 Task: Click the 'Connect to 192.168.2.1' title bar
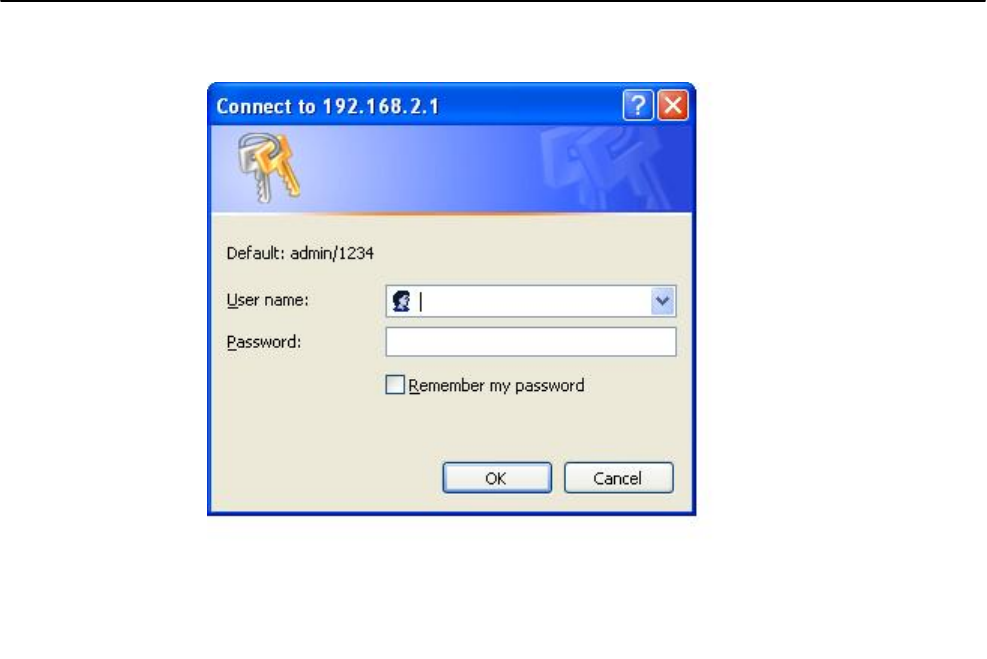click(327, 106)
